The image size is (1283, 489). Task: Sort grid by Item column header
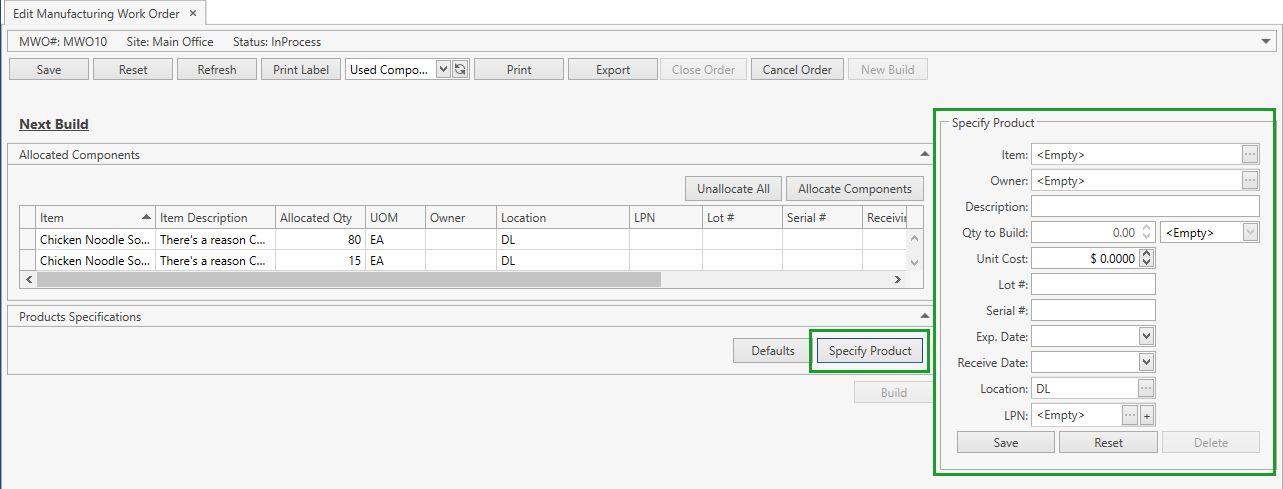click(x=94, y=218)
